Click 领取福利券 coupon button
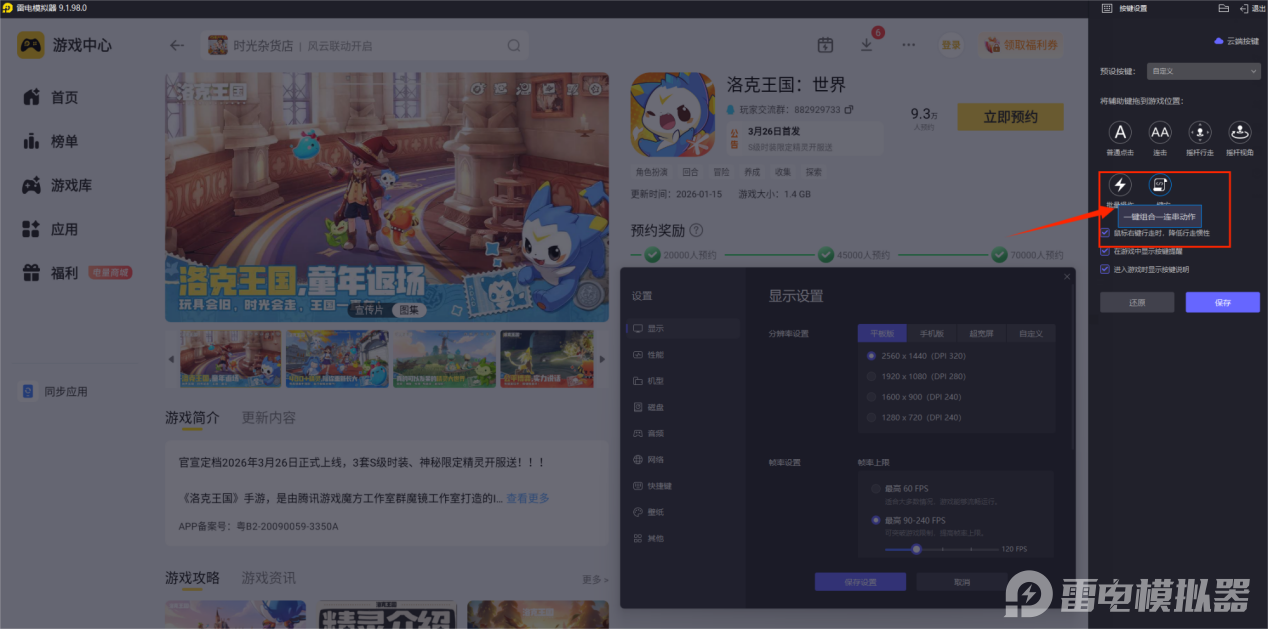1268x629 pixels. pyautogui.click(x=1021, y=45)
